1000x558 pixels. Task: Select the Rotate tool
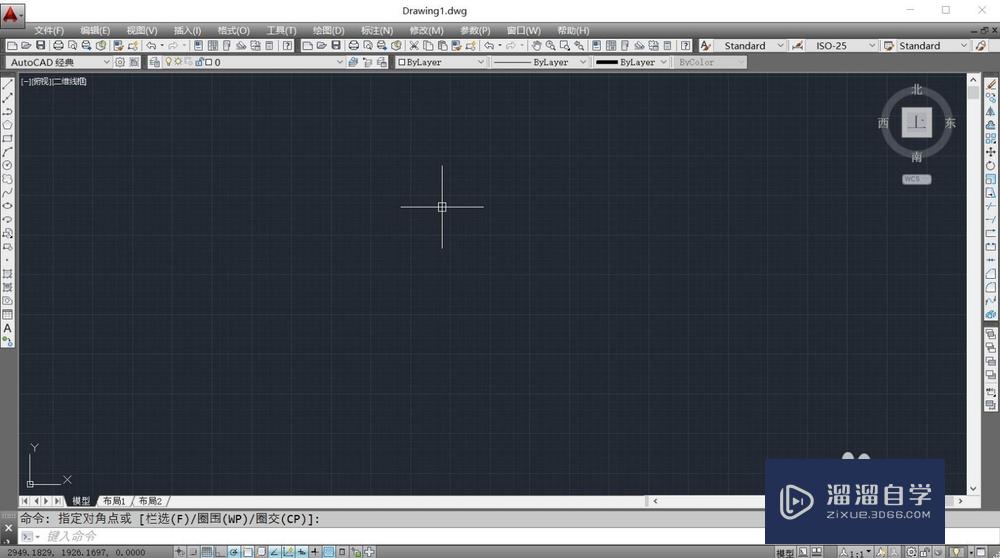coord(990,165)
